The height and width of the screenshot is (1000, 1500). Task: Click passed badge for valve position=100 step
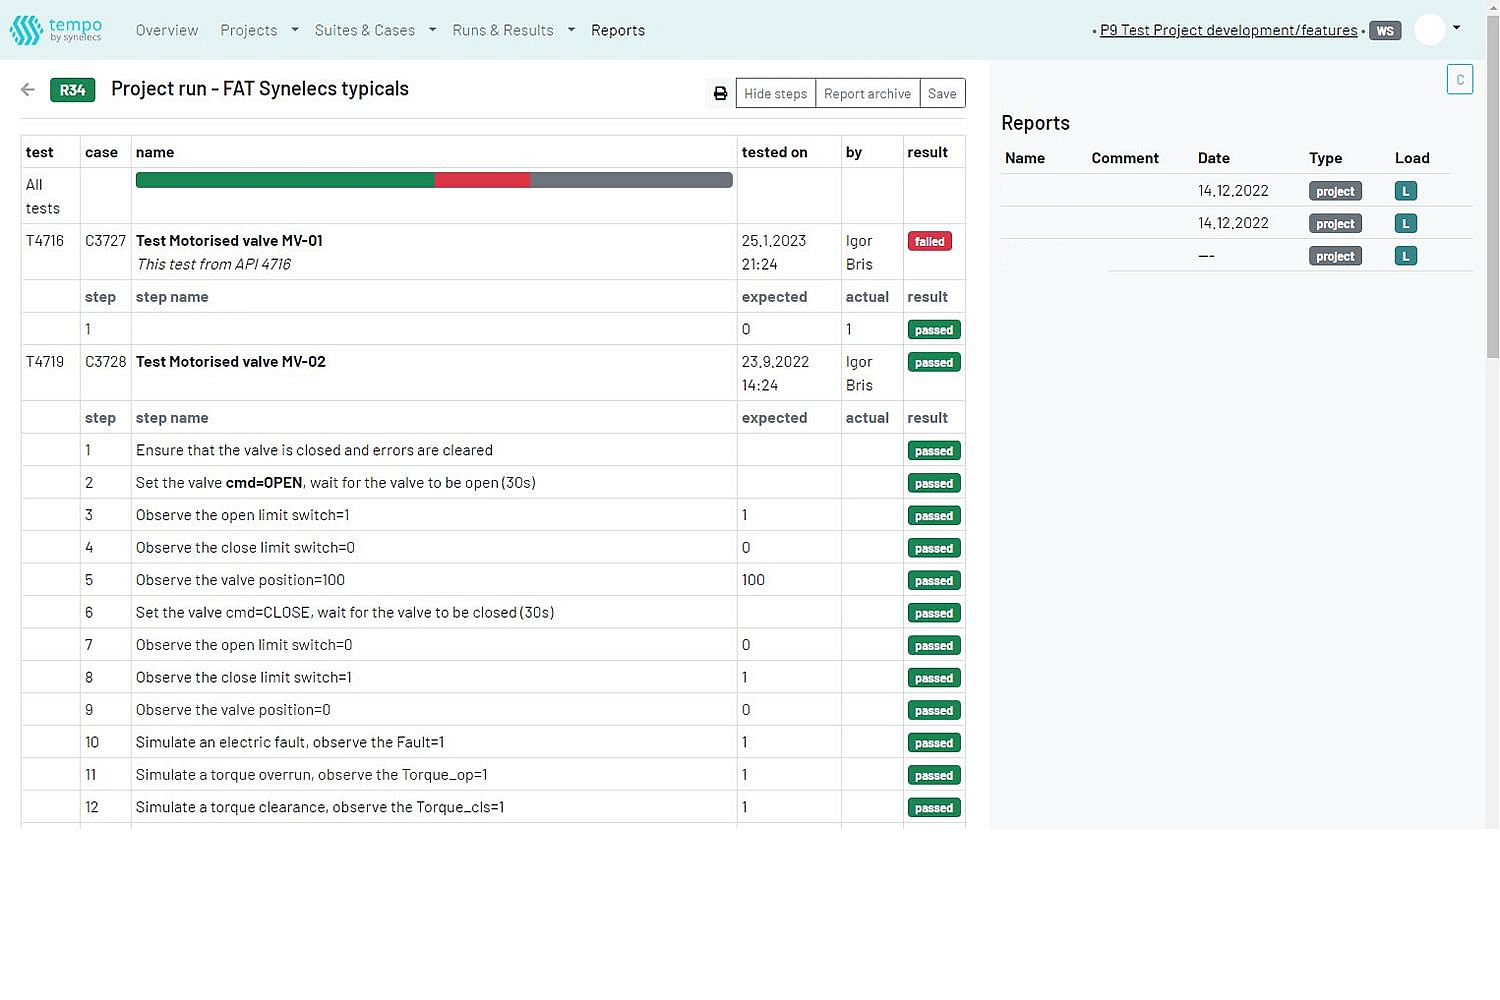(x=934, y=580)
